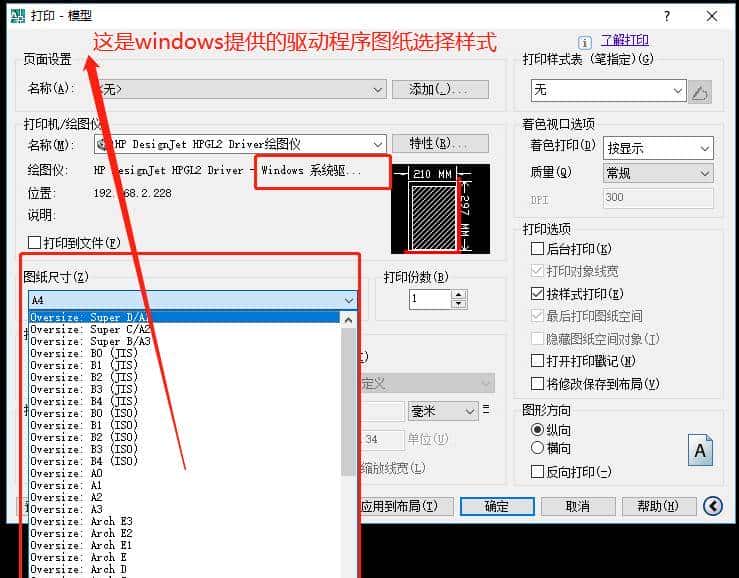Open the page setup 名称(A) dropdown

[240, 89]
